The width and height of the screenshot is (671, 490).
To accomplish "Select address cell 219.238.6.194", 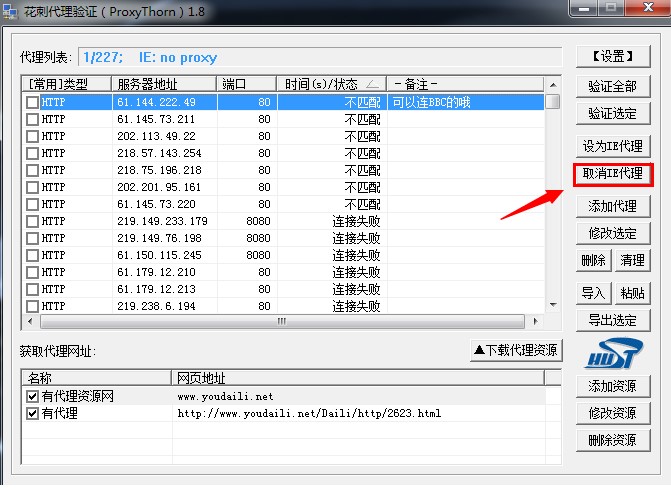I will 165,306.
